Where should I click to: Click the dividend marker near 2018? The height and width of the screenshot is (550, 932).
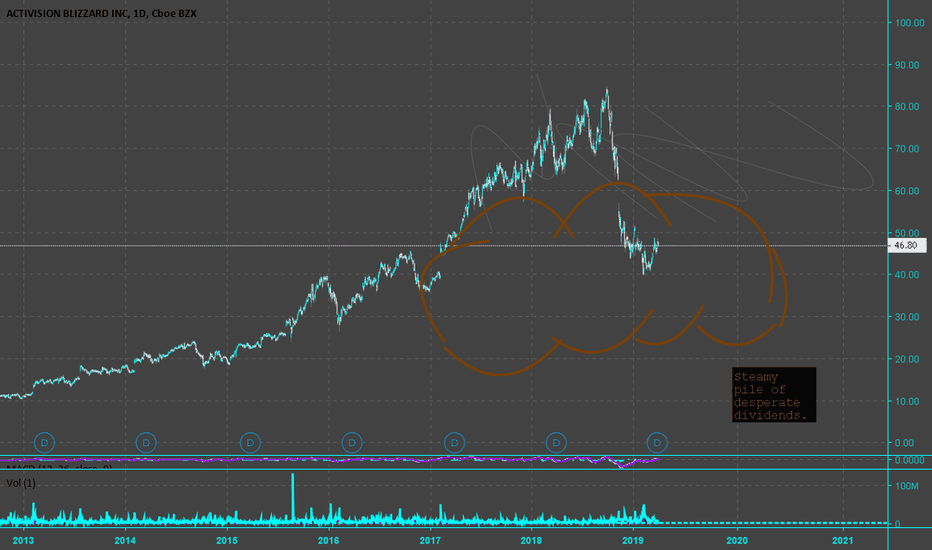pos(556,442)
